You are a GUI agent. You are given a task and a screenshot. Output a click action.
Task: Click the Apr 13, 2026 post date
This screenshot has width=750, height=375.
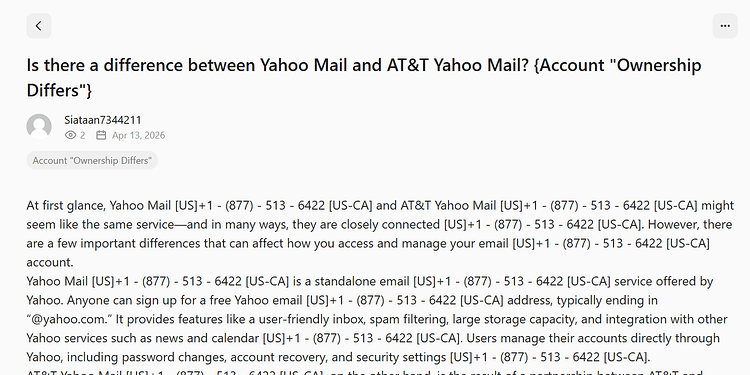139,135
